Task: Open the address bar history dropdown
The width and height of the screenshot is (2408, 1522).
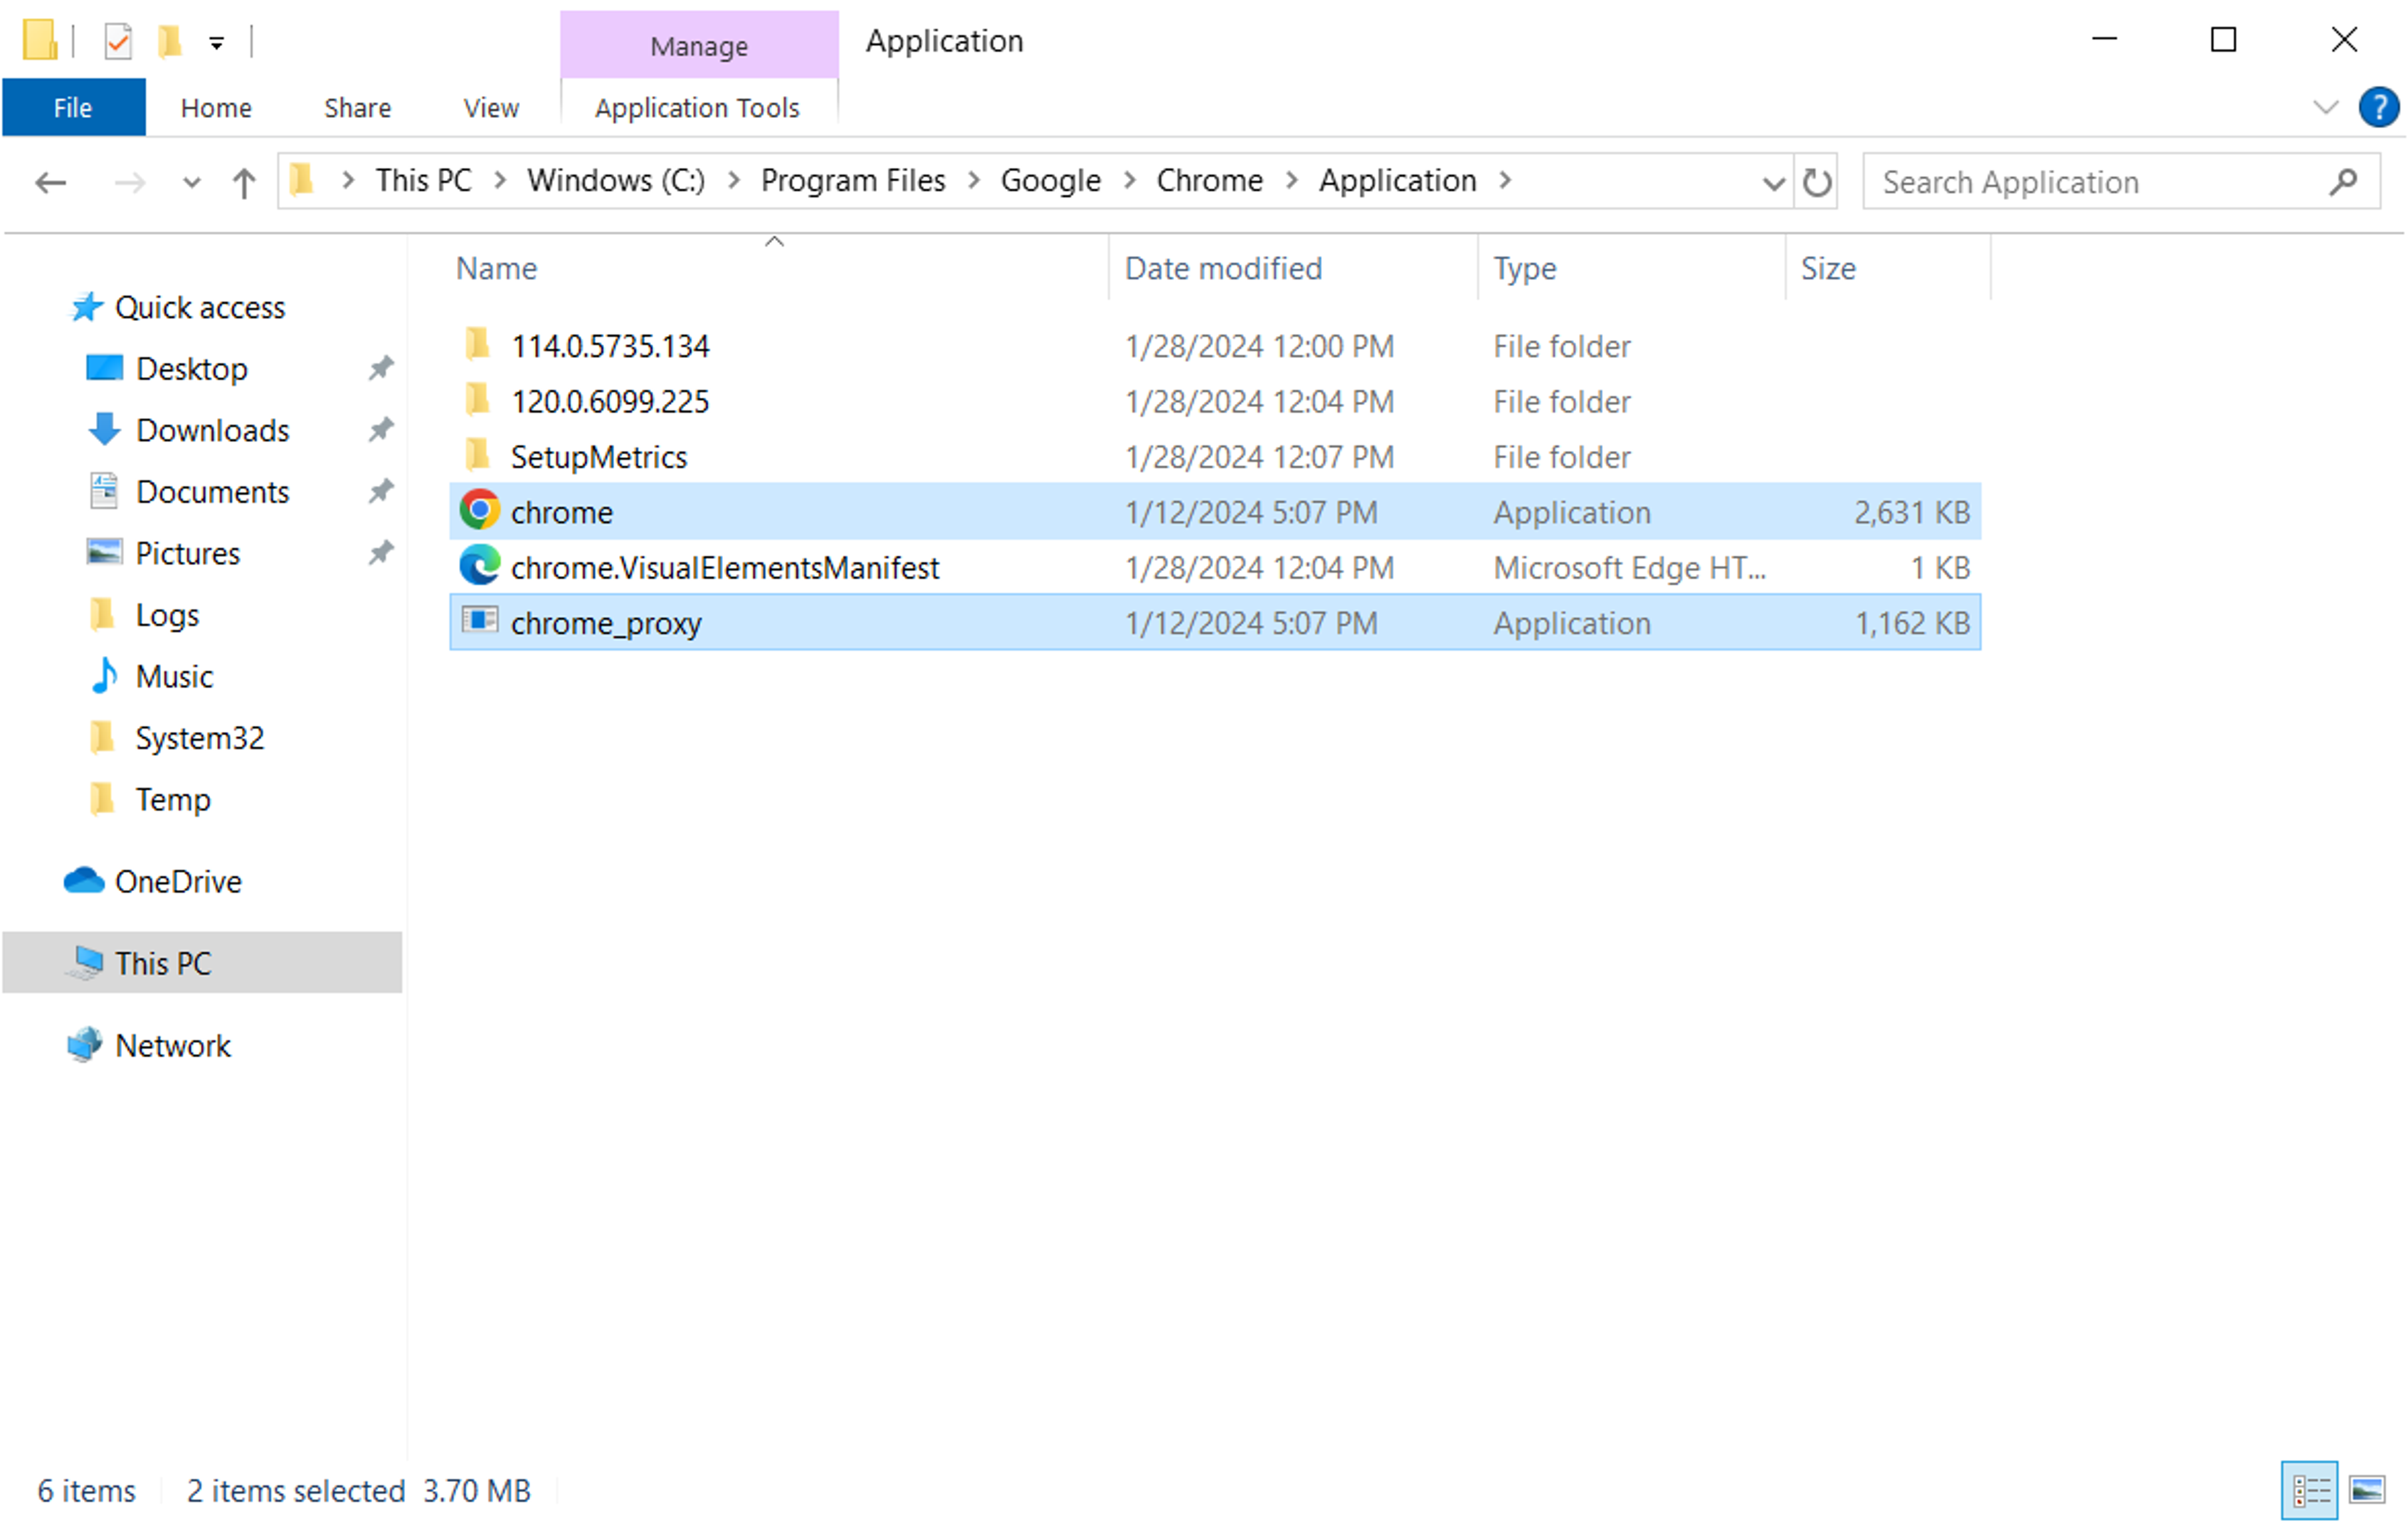Action: 1773,183
